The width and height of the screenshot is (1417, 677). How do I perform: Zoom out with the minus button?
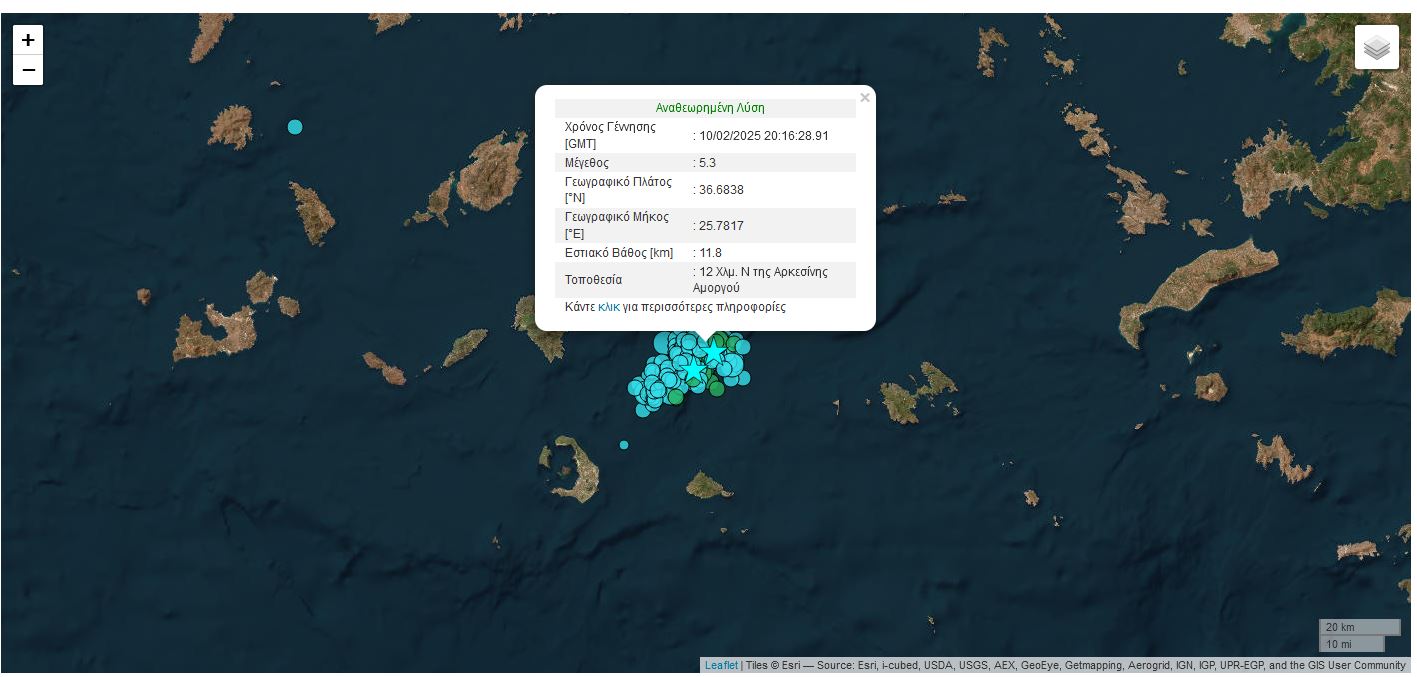[28, 70]
